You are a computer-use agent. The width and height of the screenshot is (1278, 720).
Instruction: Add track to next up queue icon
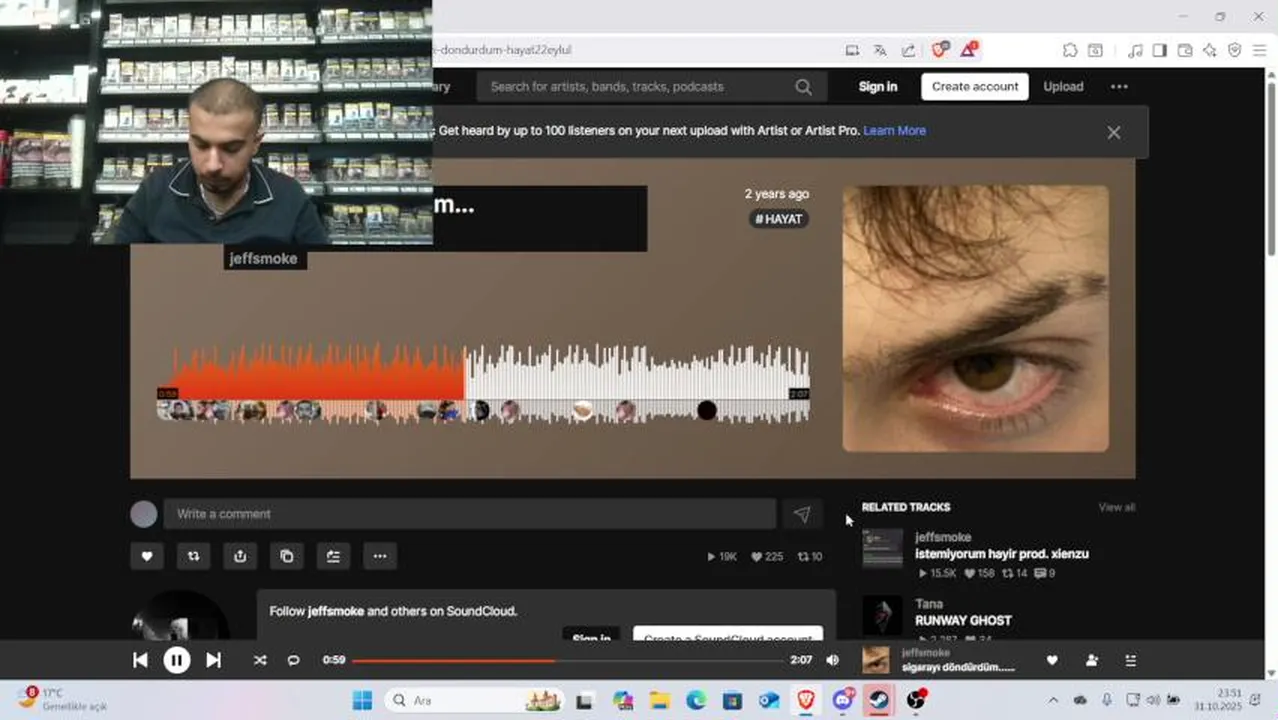coord(333,556)
